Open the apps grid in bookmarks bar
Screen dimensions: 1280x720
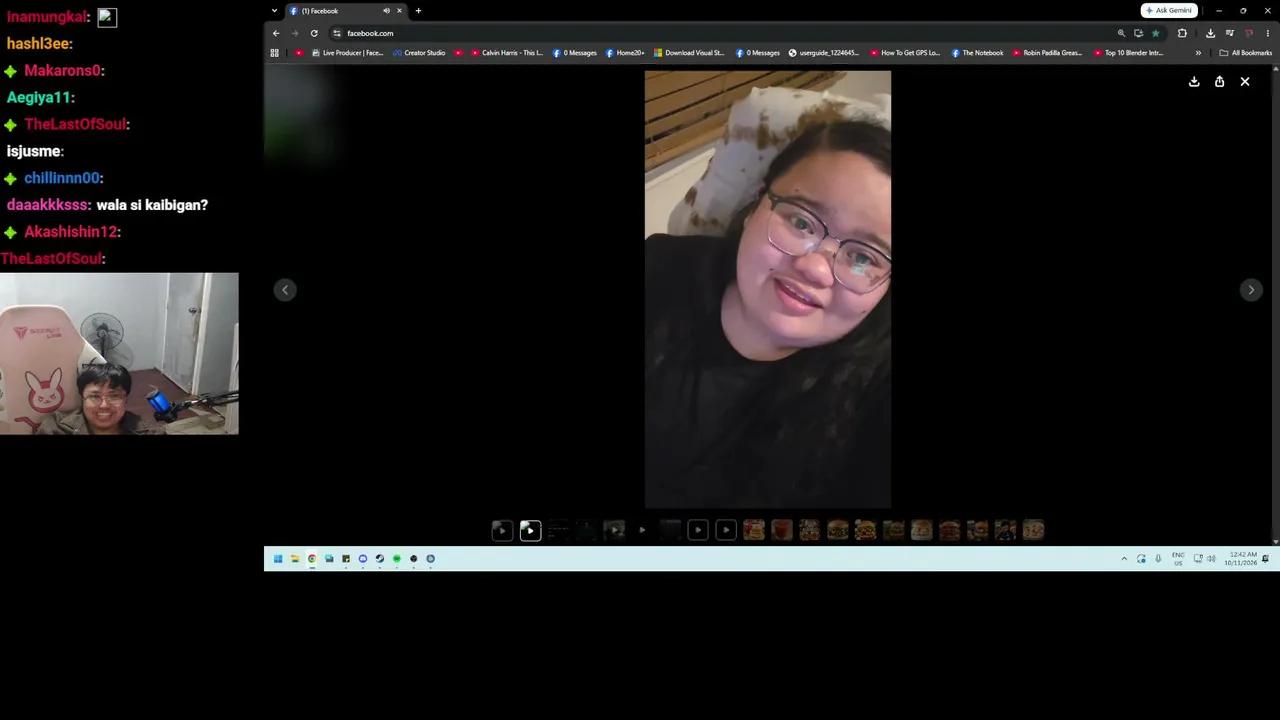point(274,53)
